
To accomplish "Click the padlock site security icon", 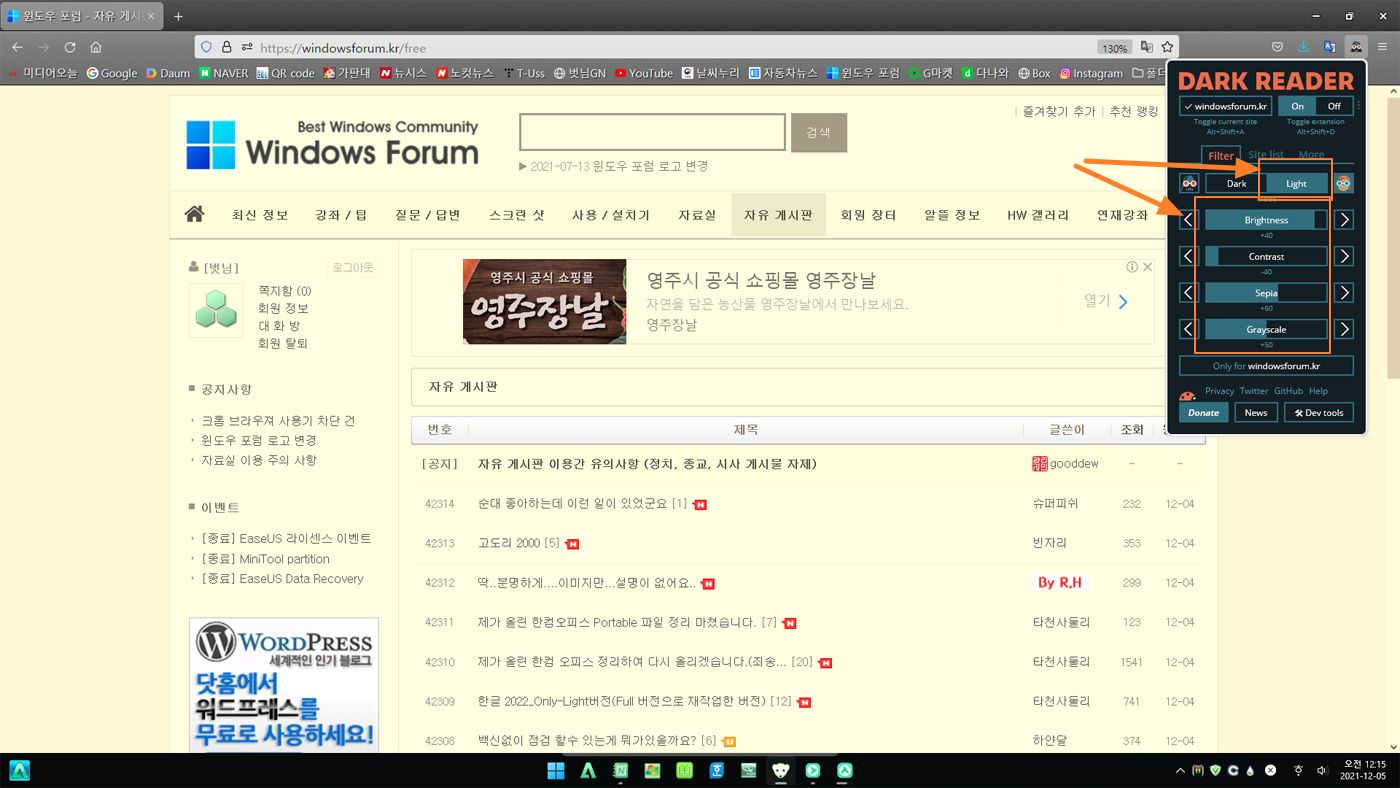I will point(227,47).
